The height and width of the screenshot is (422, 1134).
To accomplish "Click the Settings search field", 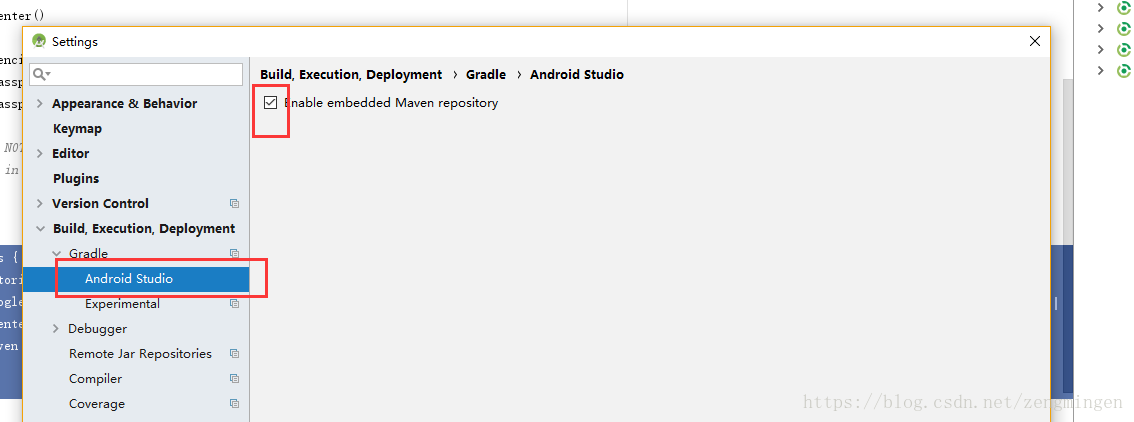I will point(136,74).
